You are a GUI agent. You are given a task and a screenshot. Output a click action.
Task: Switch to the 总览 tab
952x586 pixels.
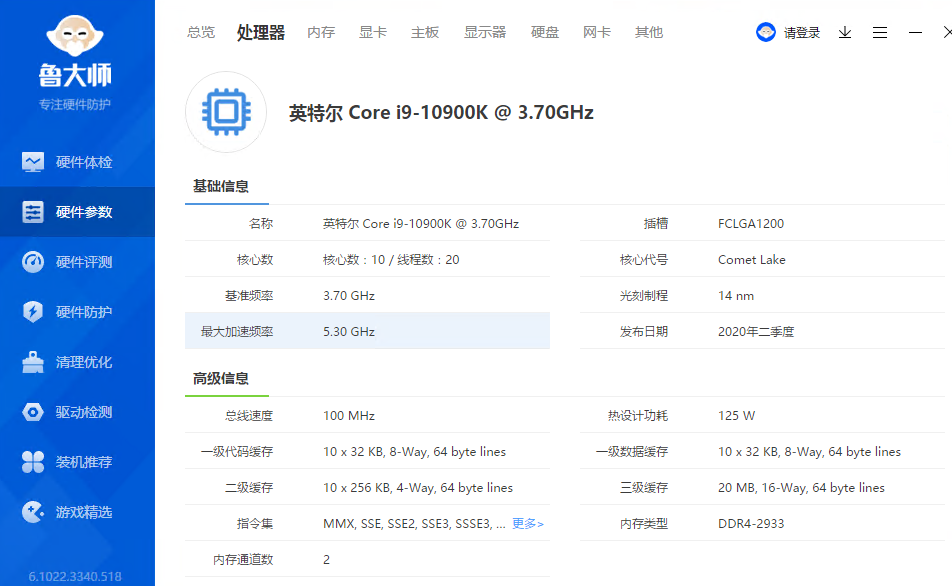click(x=201, y=32)
